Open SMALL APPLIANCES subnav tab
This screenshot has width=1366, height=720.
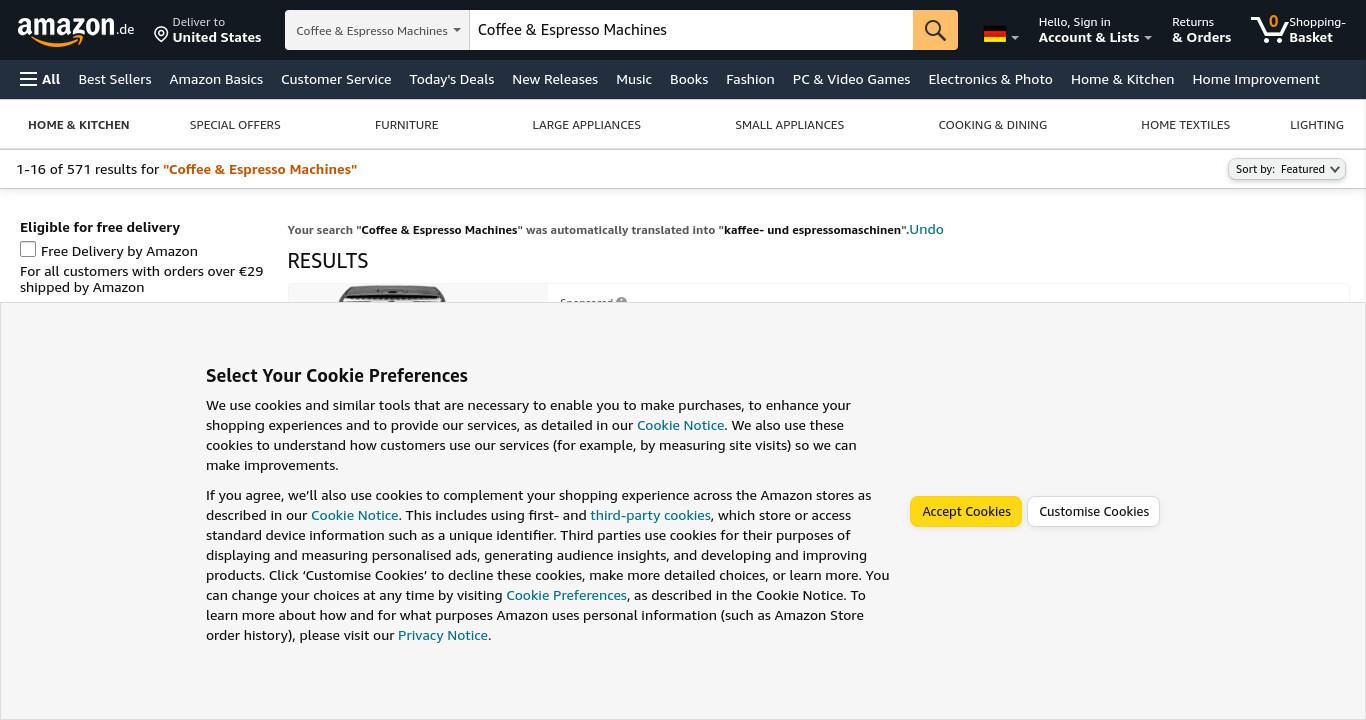tap(789, 125)
